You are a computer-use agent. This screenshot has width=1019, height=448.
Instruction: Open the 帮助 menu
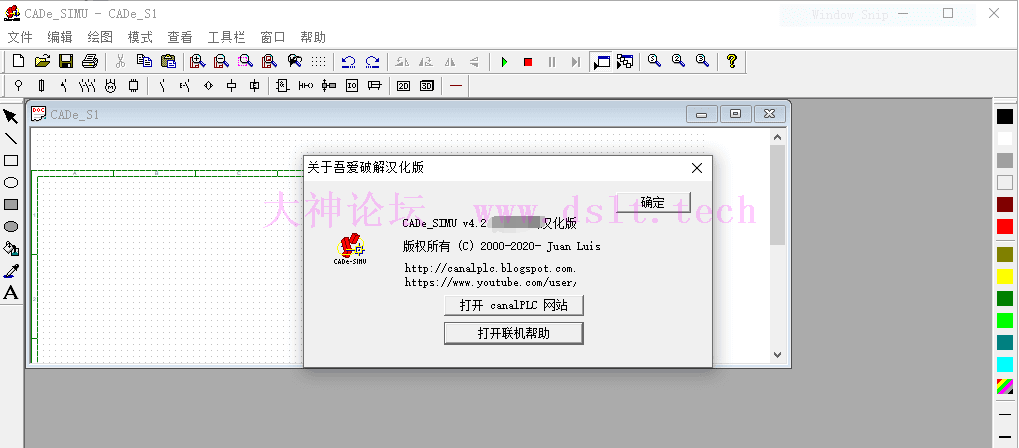[313, 37]
